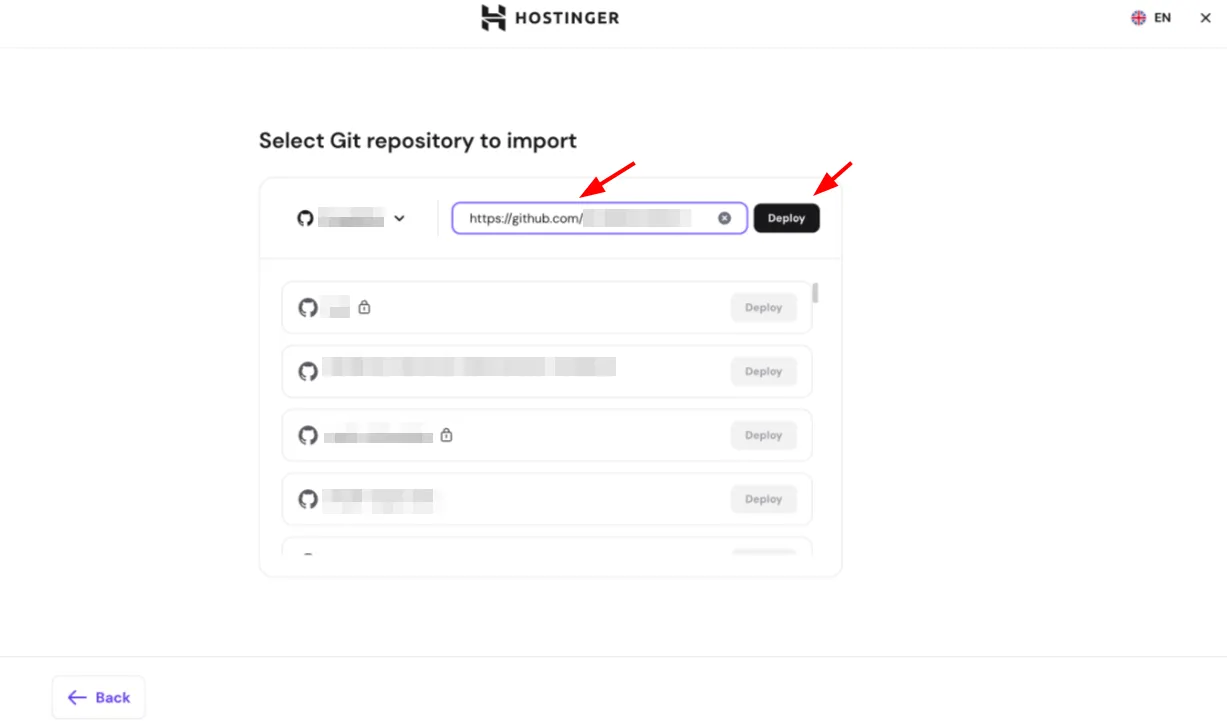Click GitHub icon of first repository row

coord(308,308)
